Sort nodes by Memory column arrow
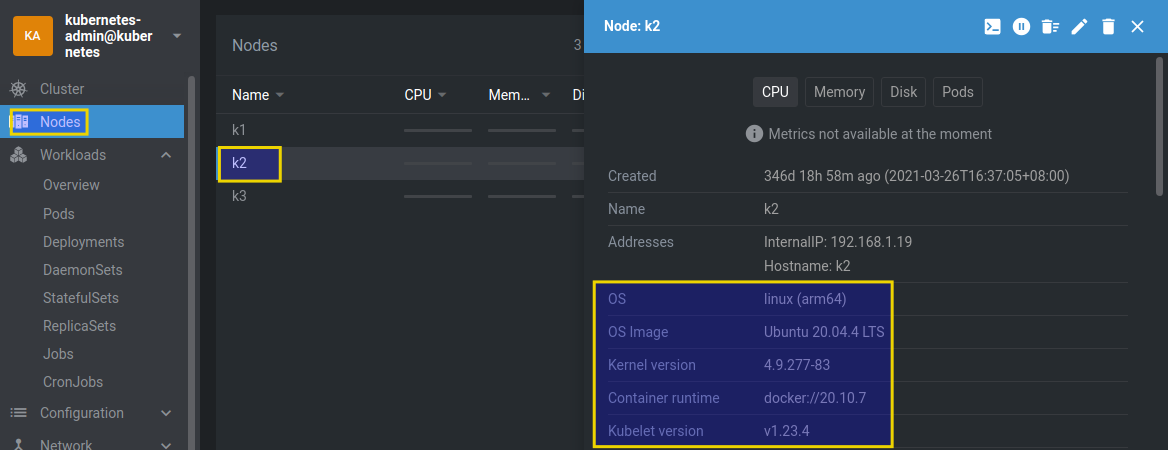The width and height of the screenshot is (1168, 450). pos(546,95)
